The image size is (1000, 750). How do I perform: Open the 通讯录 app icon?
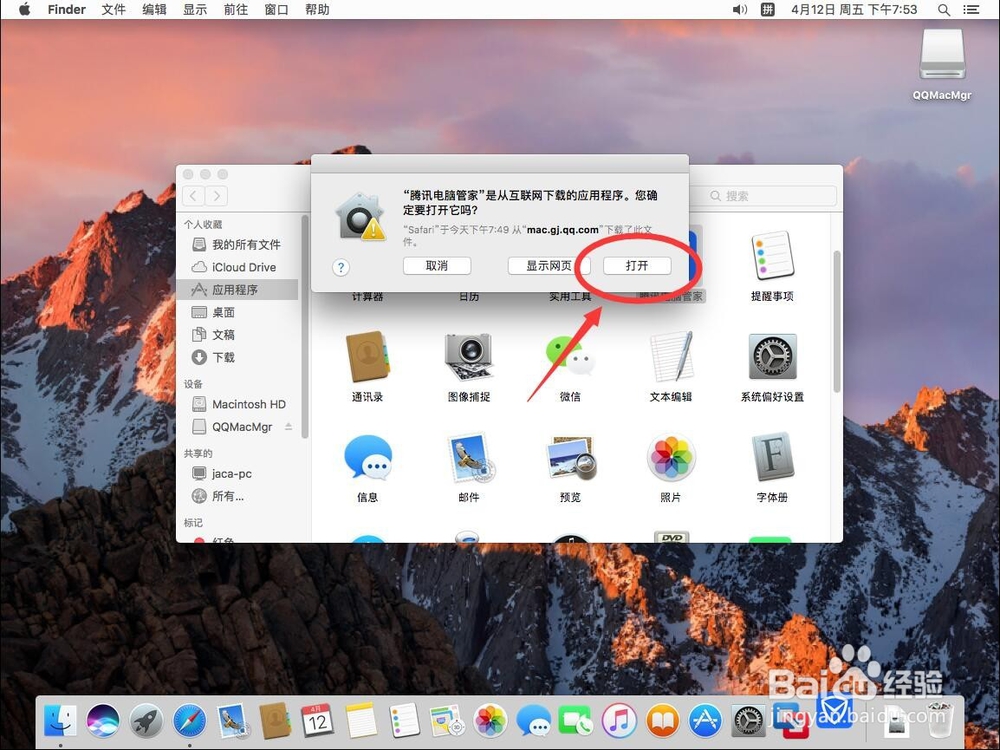tap(367, 357)
